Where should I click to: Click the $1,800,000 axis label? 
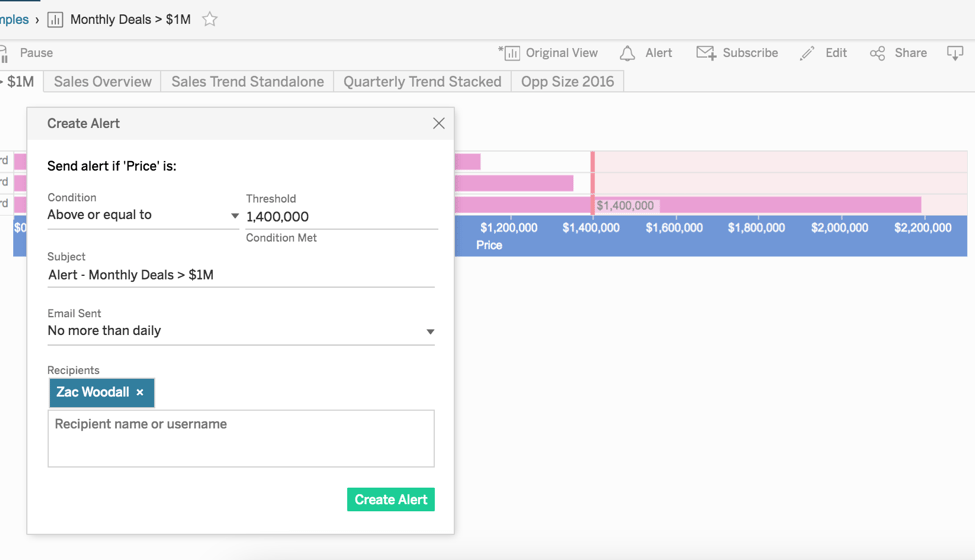point(756,227)
